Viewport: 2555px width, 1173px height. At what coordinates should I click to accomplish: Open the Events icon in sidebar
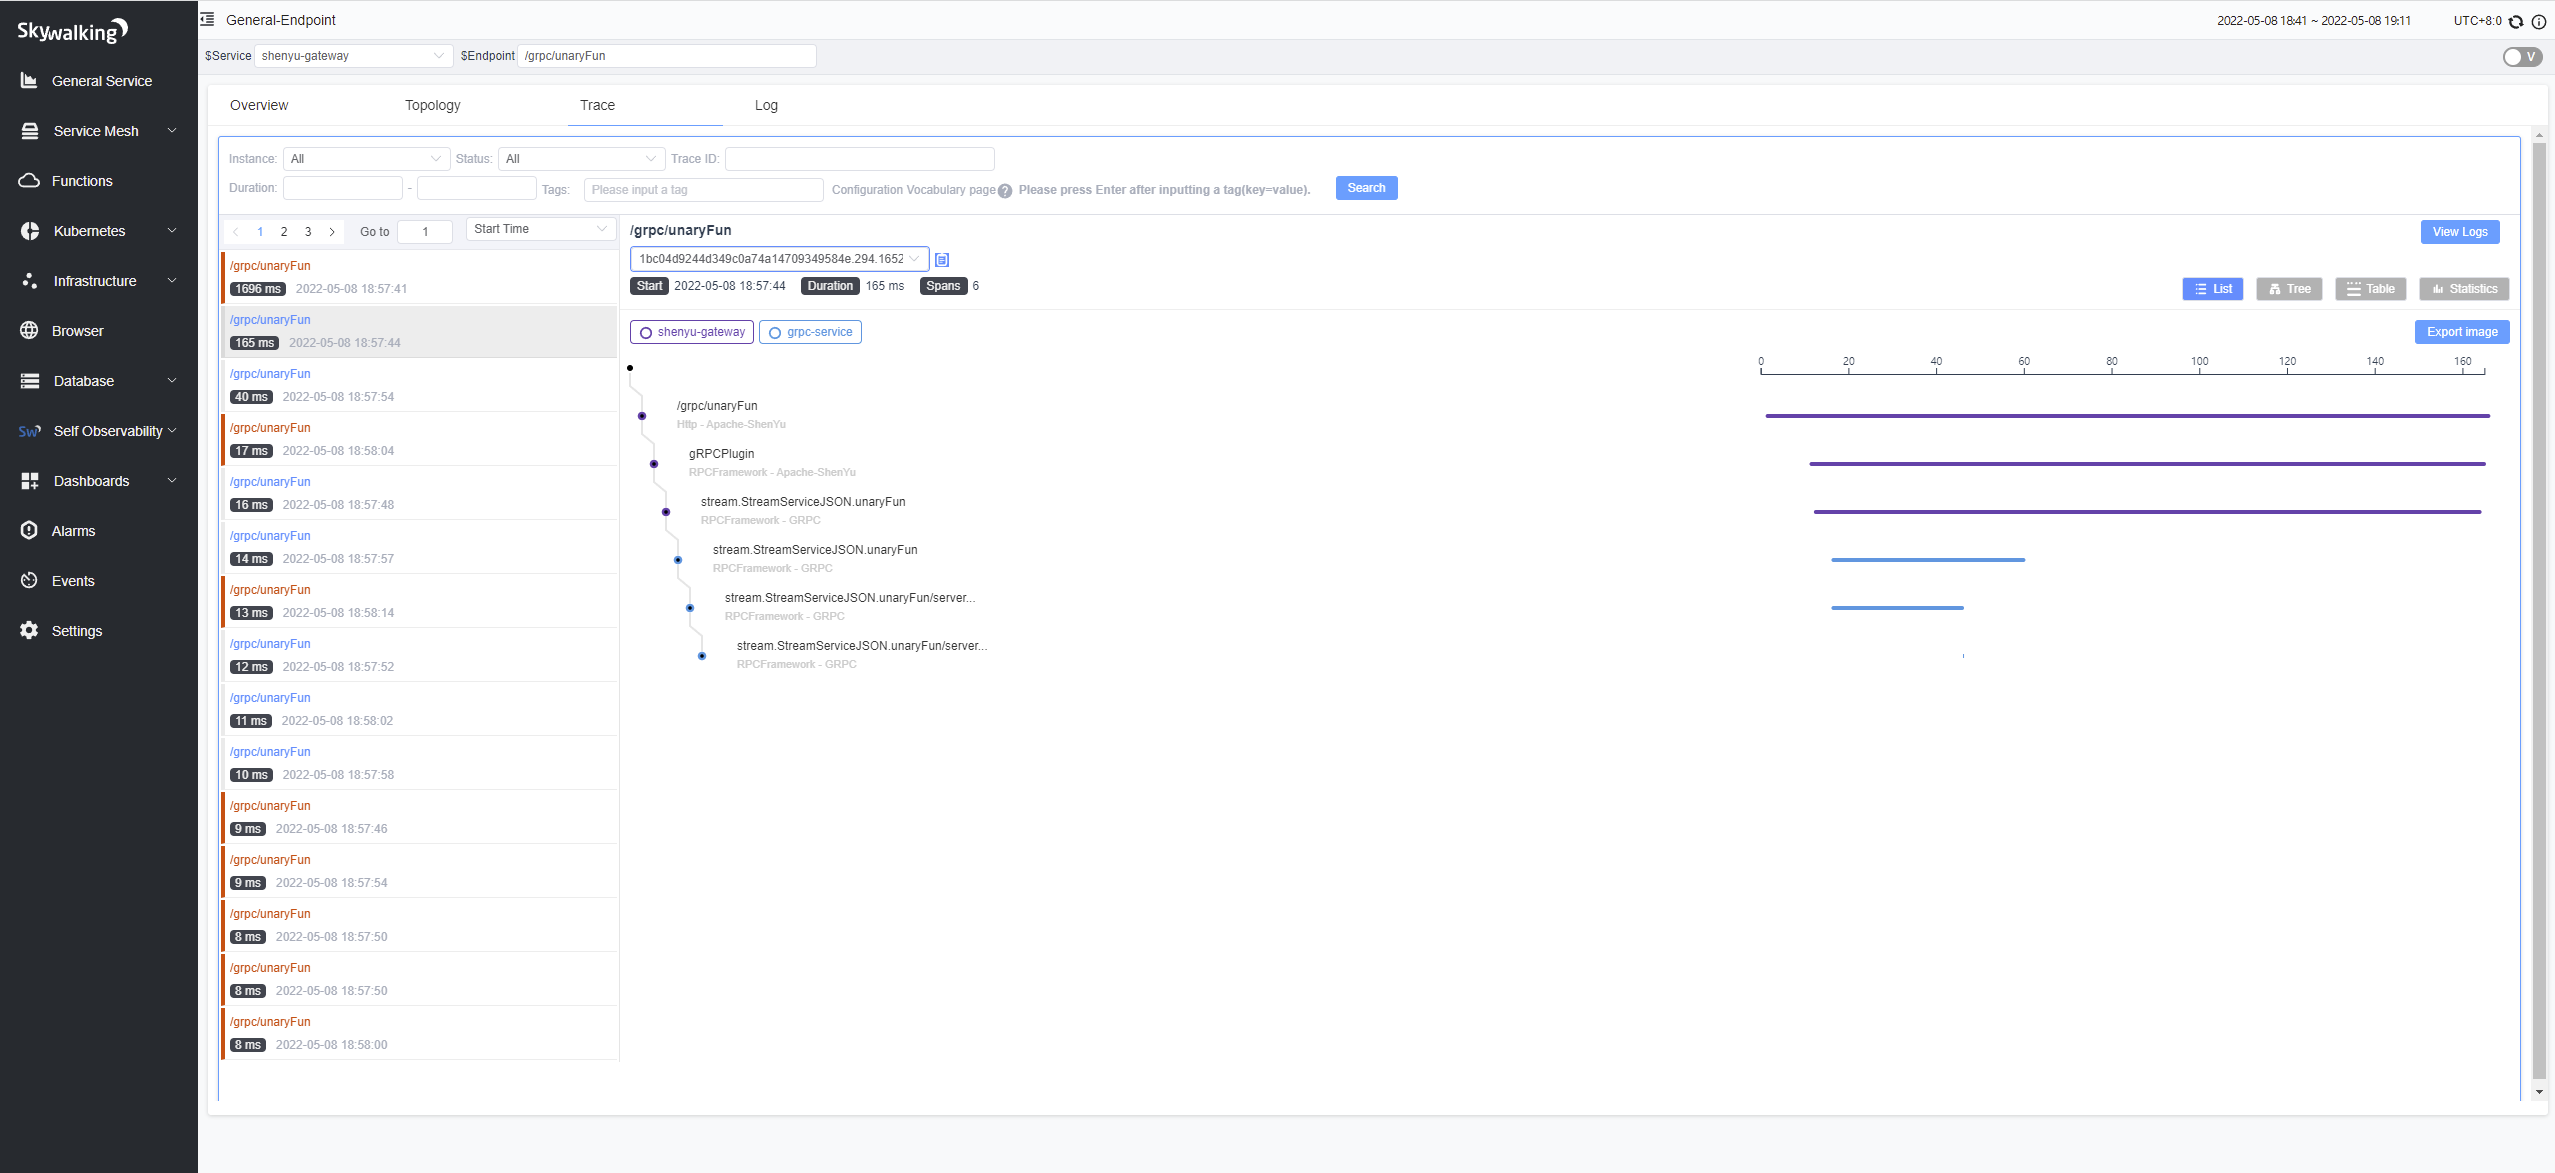(x=29, y=580)
